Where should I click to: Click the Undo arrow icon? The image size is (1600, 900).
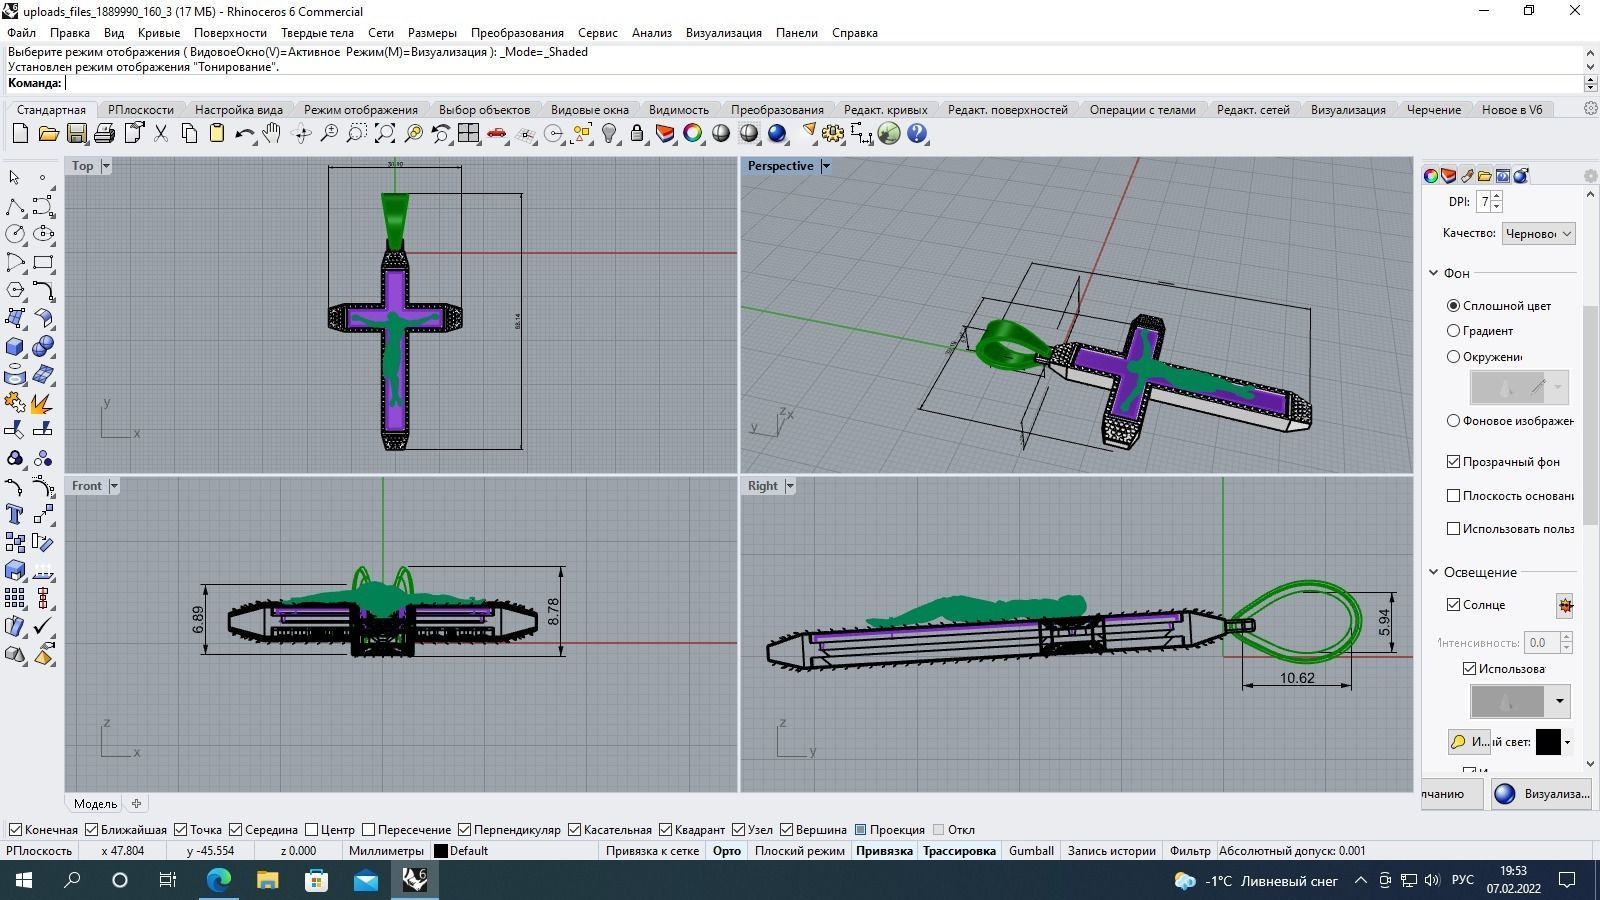[244, 133]
